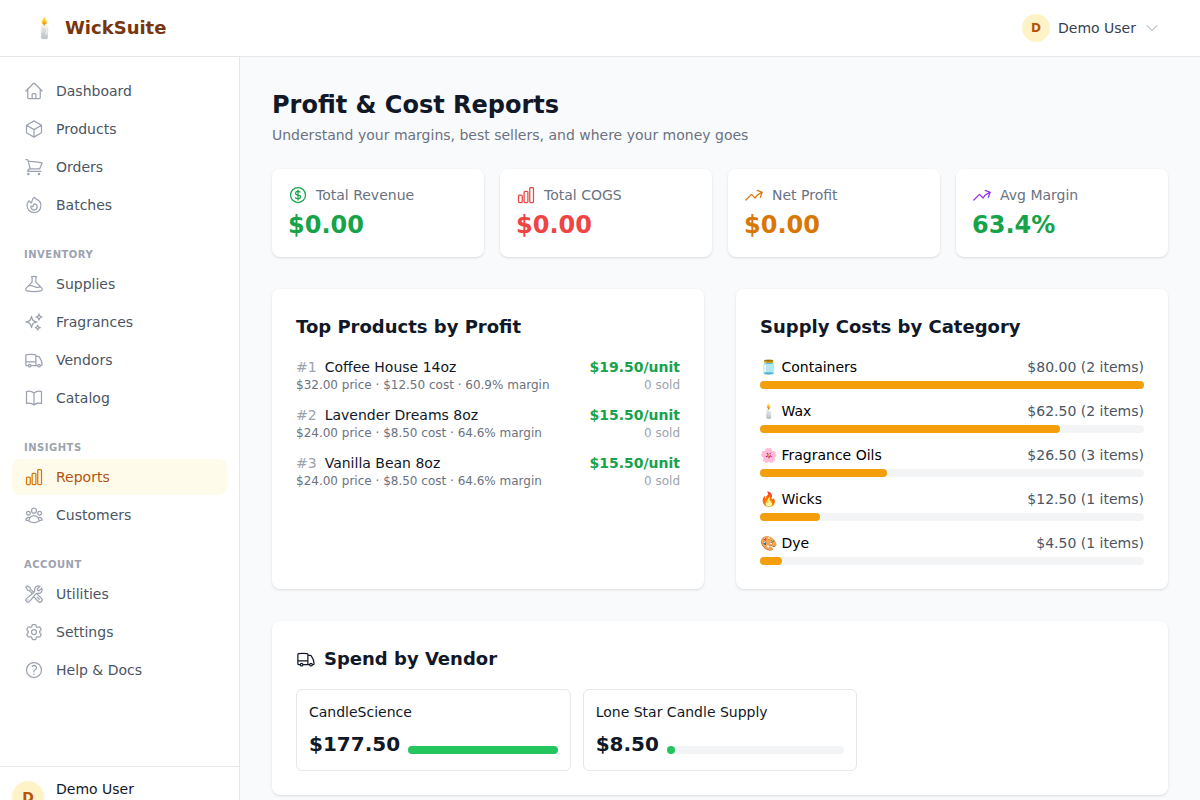The width and height of the screenshot is (1200, 800).
Task: Select the Lavender Dreams 8oz product
Action: point(401,415)
